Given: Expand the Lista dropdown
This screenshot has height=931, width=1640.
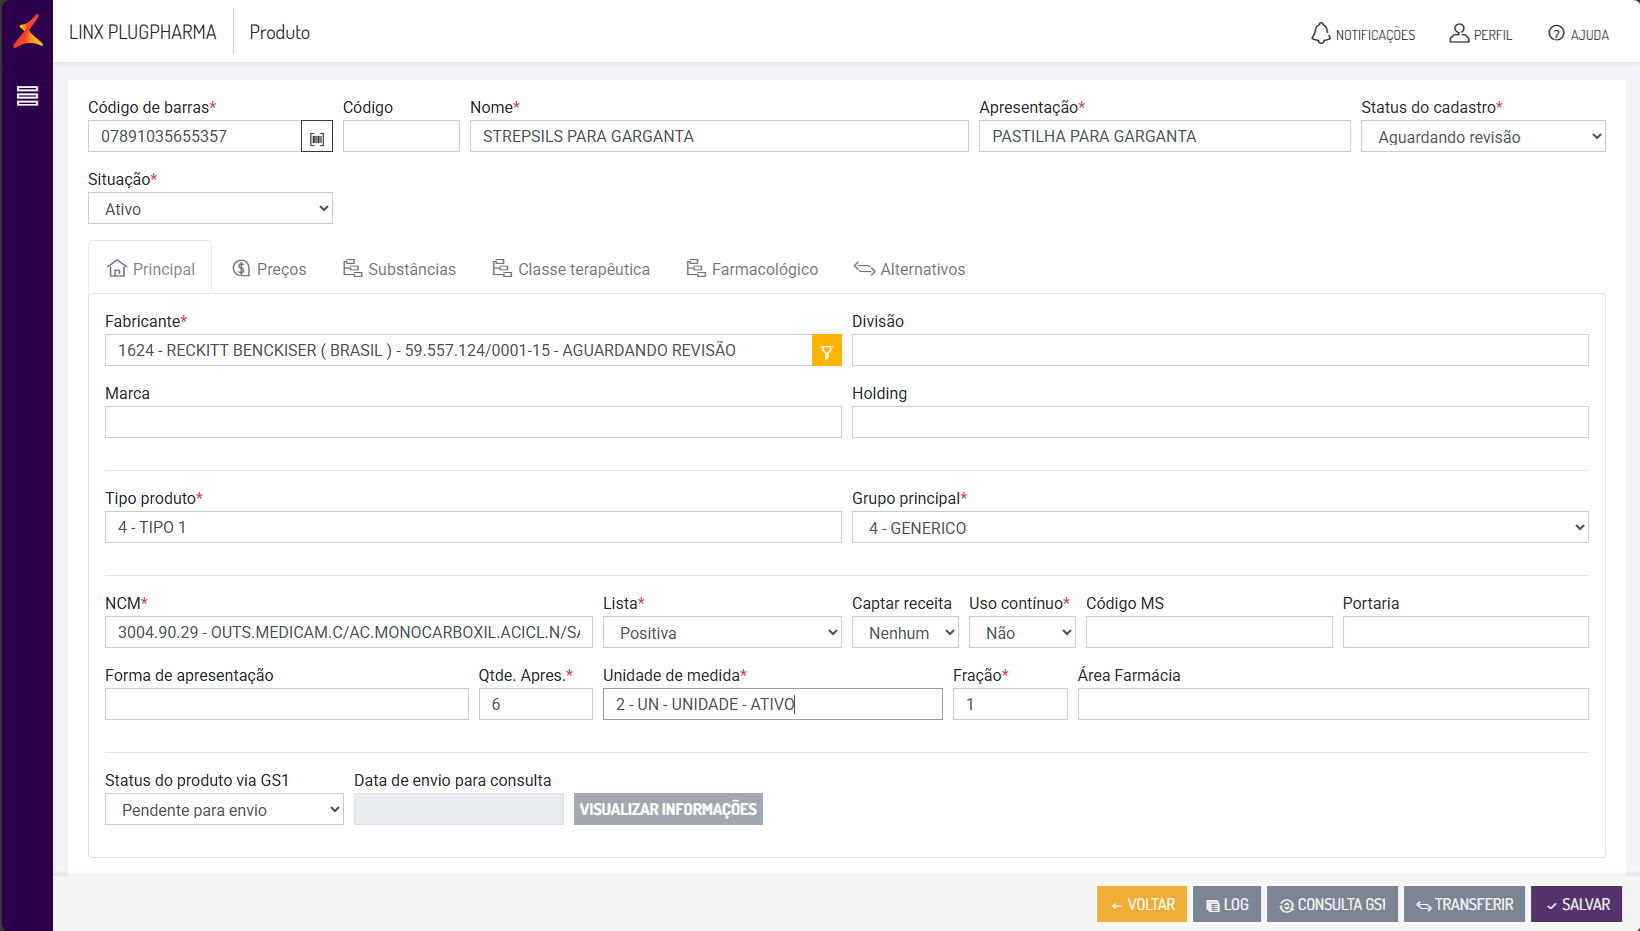Looking at the screenshot, I should click(x=722, y=633).
